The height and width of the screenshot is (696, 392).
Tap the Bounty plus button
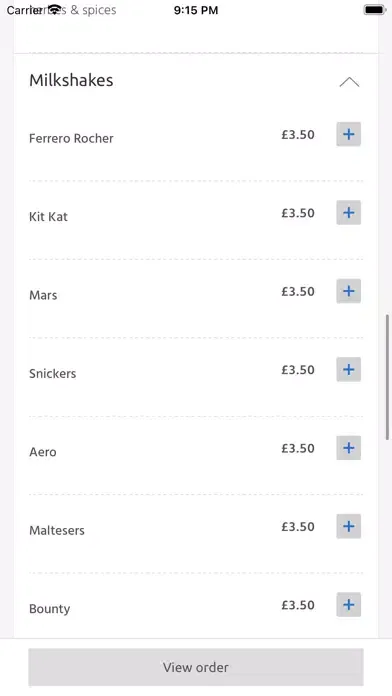(348, 605)
